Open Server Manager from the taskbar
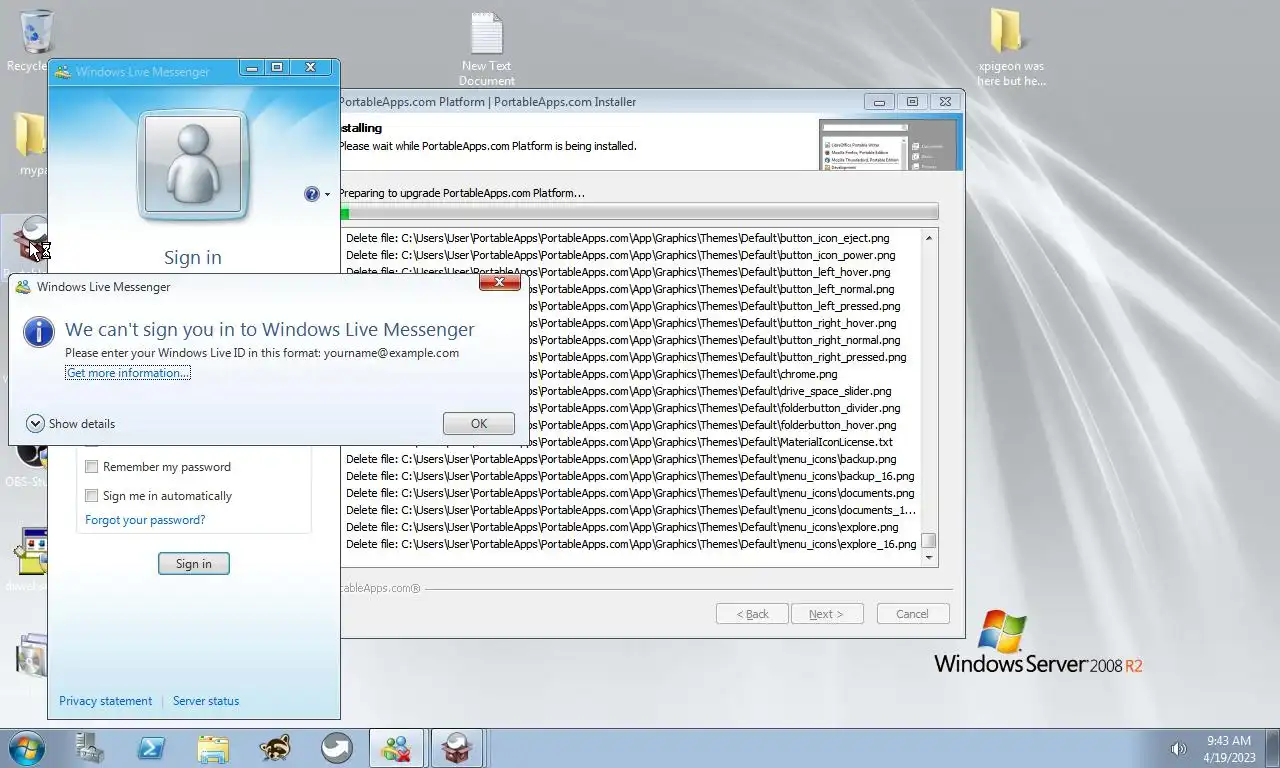1280x768 pixels. pyautogui.click(x=90, y=748)
